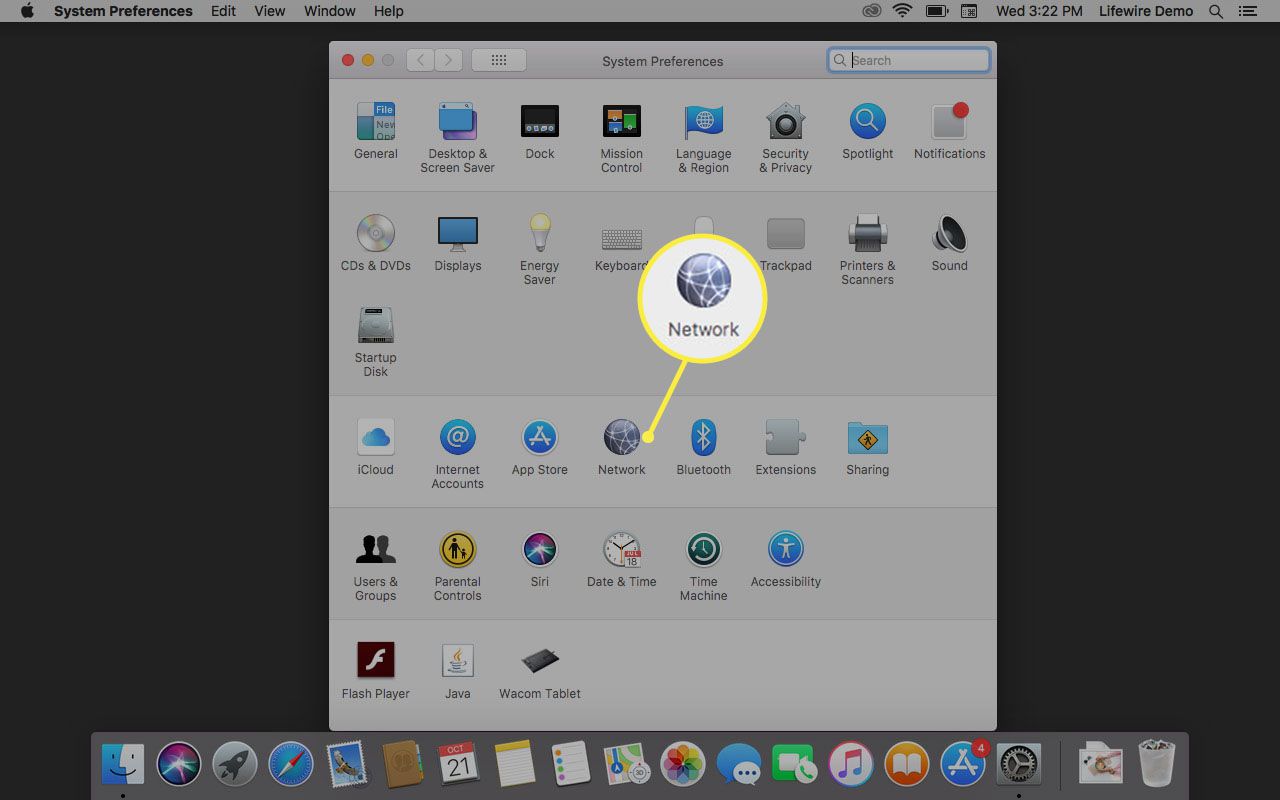Open the iCloud preference pane

(x=376, y=447)
